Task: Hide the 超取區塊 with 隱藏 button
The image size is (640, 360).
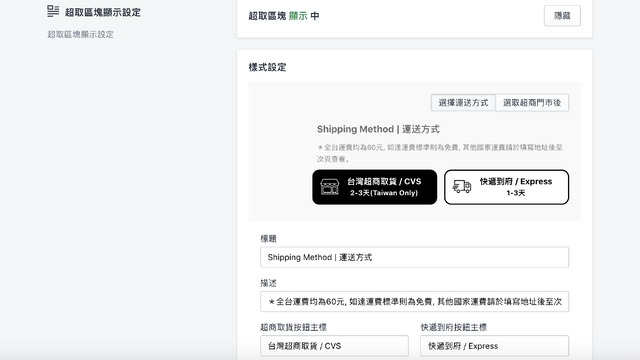Action: pyautogui.click(x=562, y=16)
